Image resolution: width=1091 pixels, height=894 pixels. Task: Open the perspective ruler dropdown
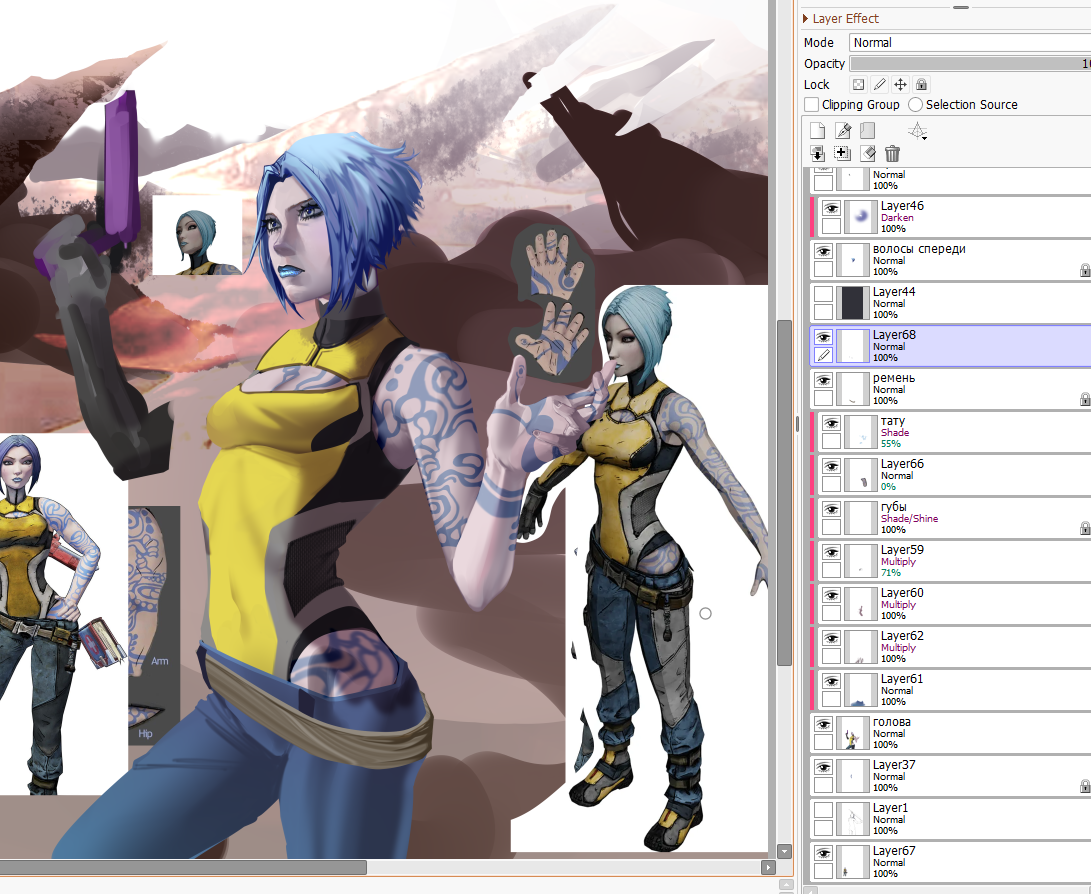(x=917, y=131)
